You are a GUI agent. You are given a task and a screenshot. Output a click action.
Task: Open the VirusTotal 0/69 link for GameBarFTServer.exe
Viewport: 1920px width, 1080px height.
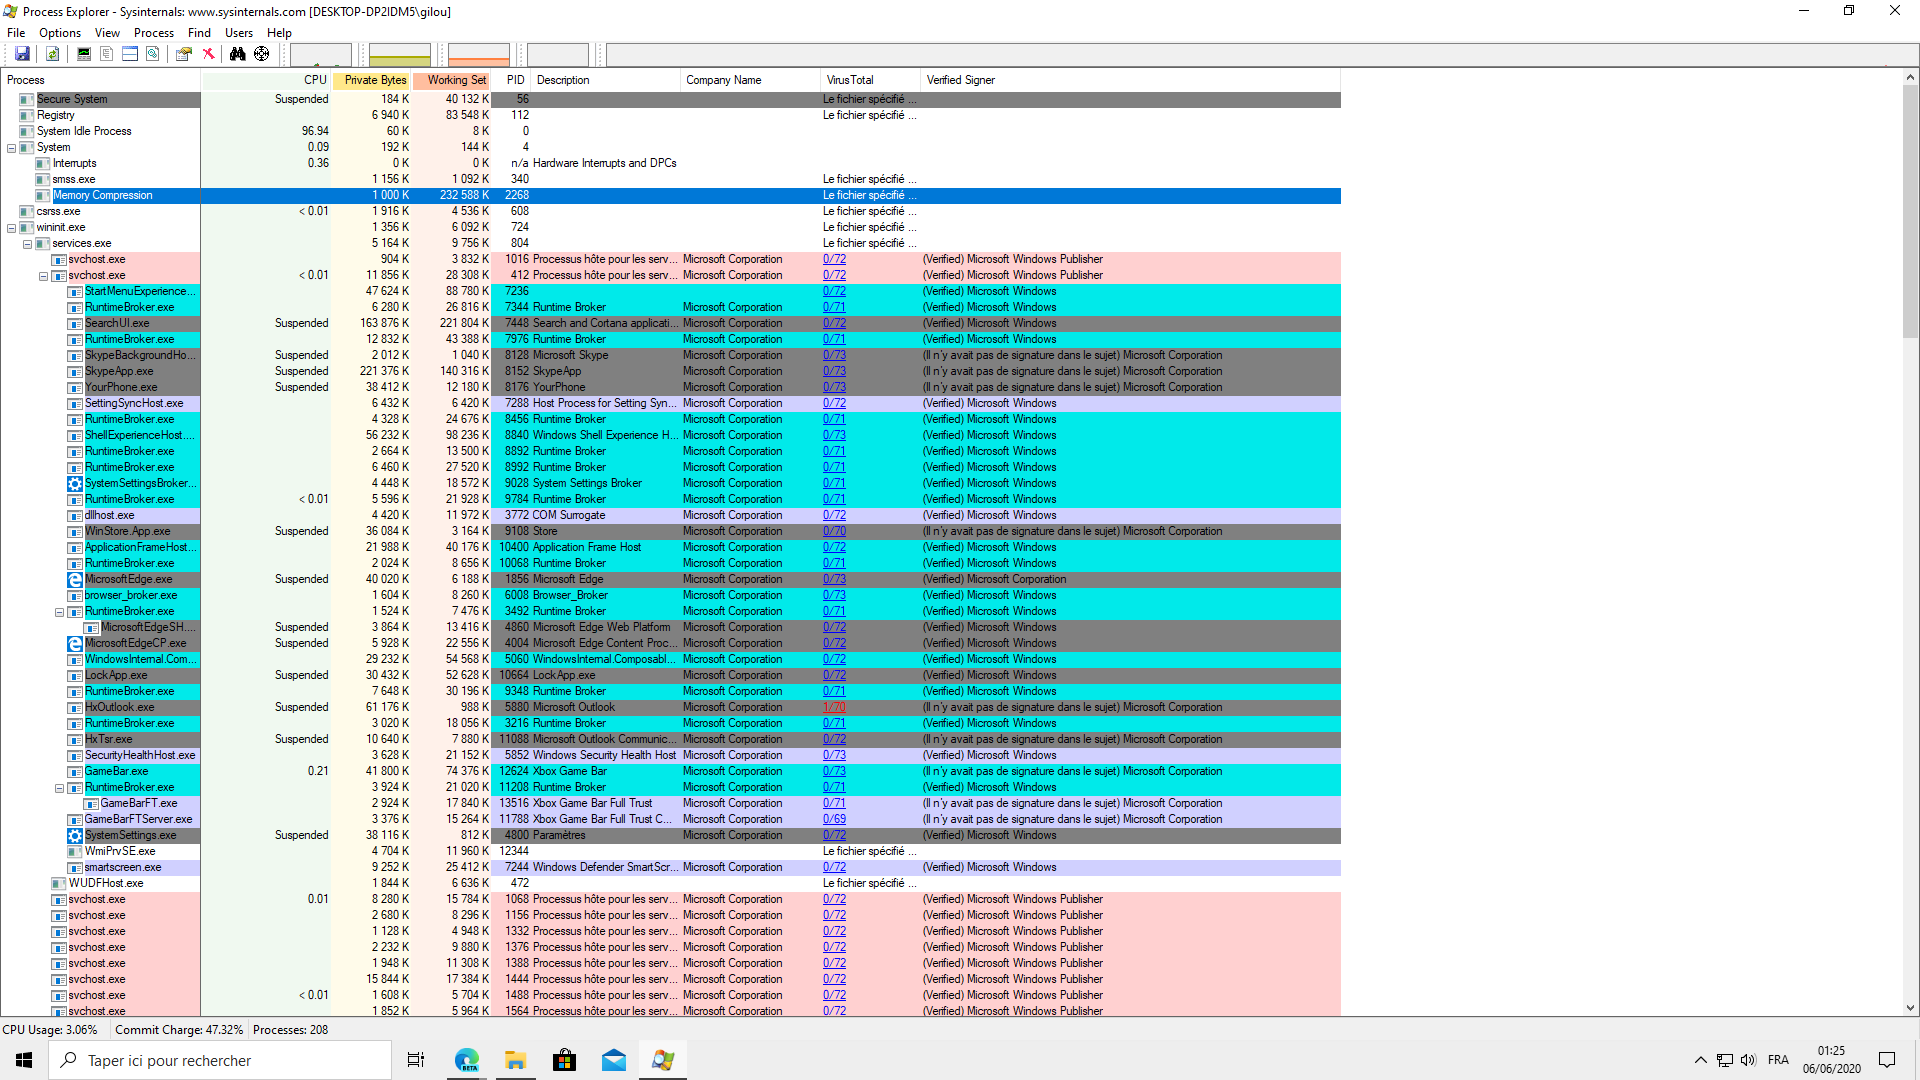(x=834, y=819)
